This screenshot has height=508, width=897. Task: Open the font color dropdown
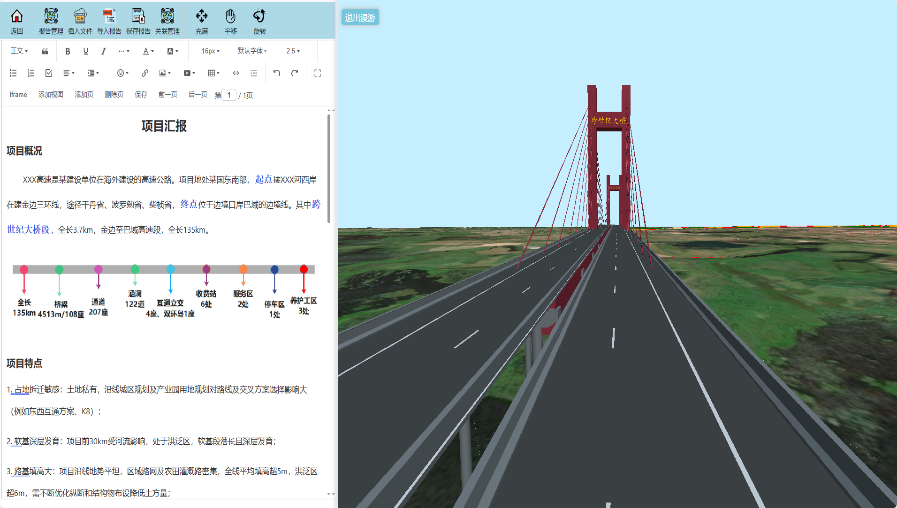(x=148, y=51)
